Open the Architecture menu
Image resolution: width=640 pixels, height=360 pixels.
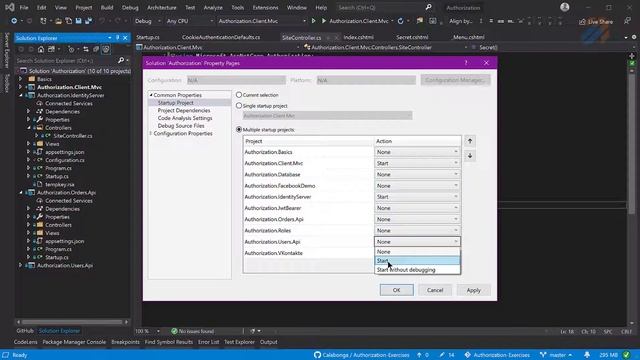(162, 7)
